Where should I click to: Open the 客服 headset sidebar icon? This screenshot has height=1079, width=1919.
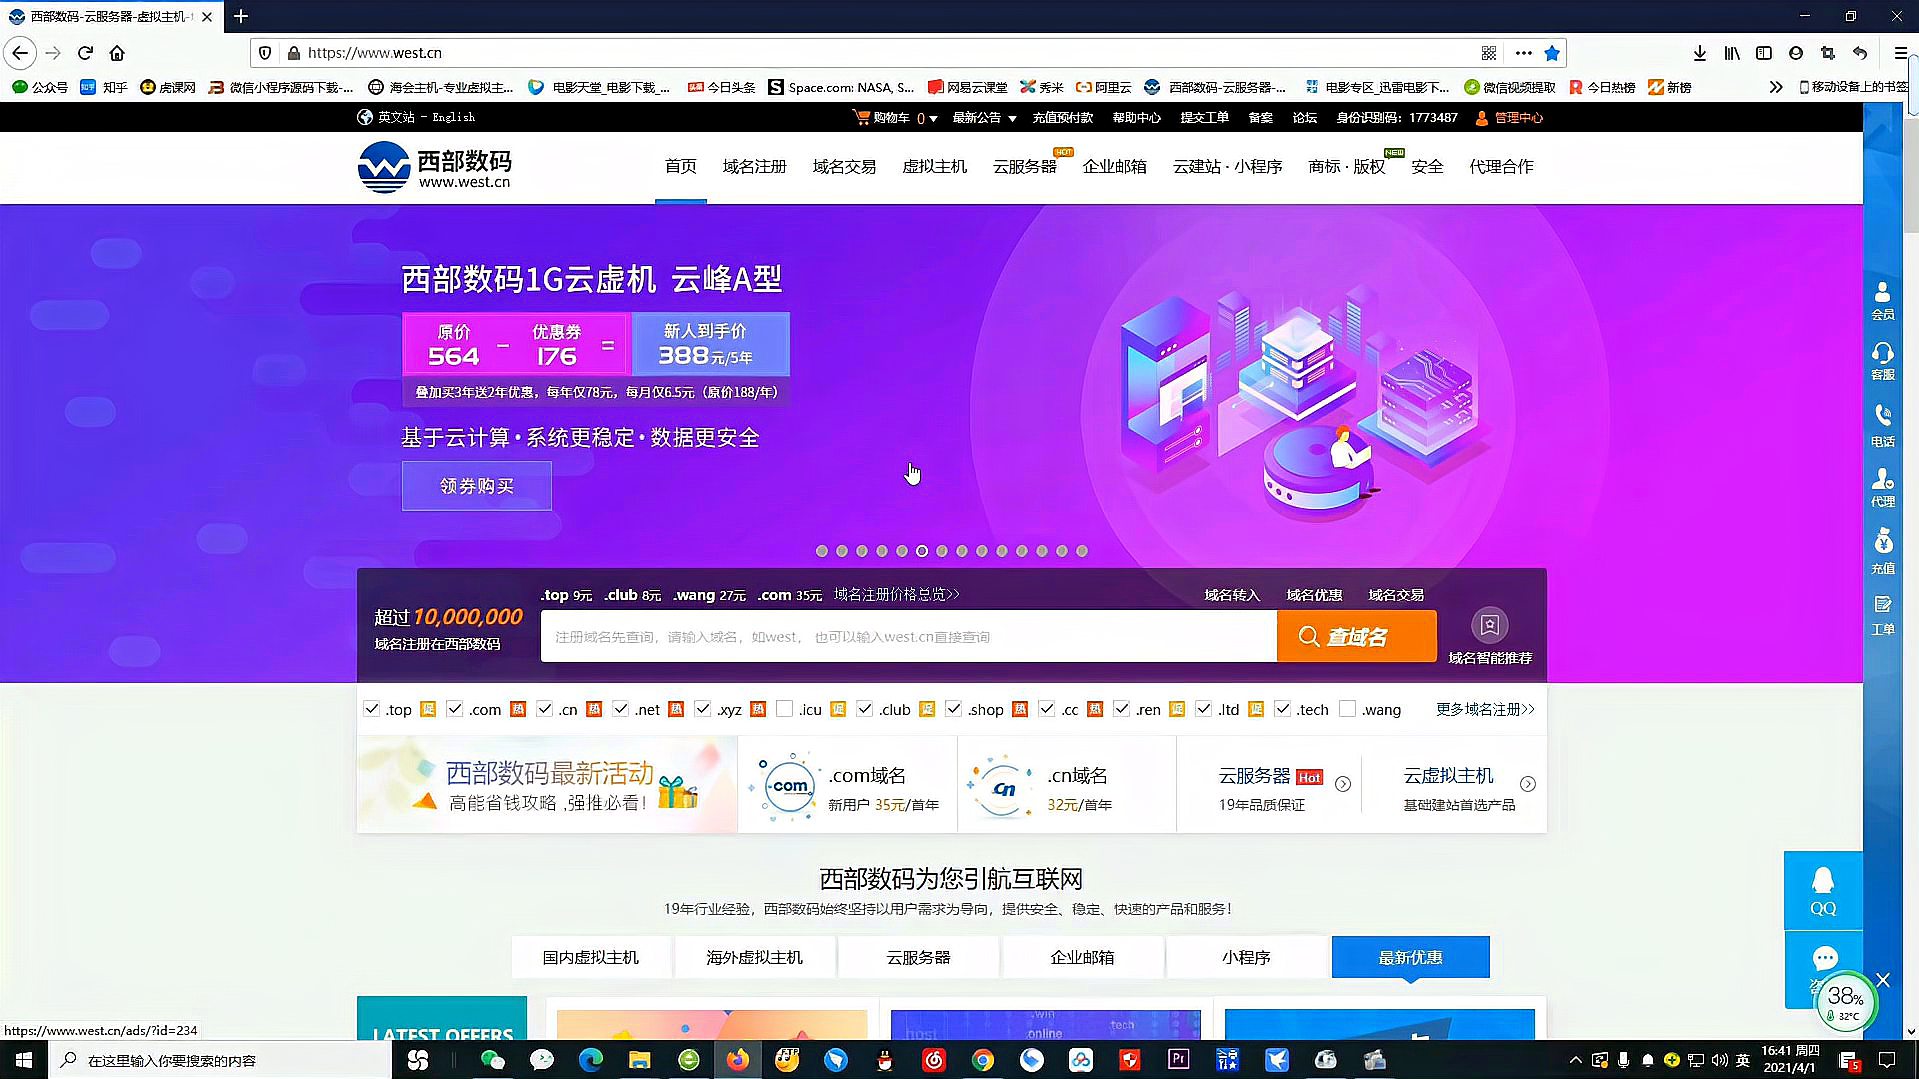[1883, 361]
